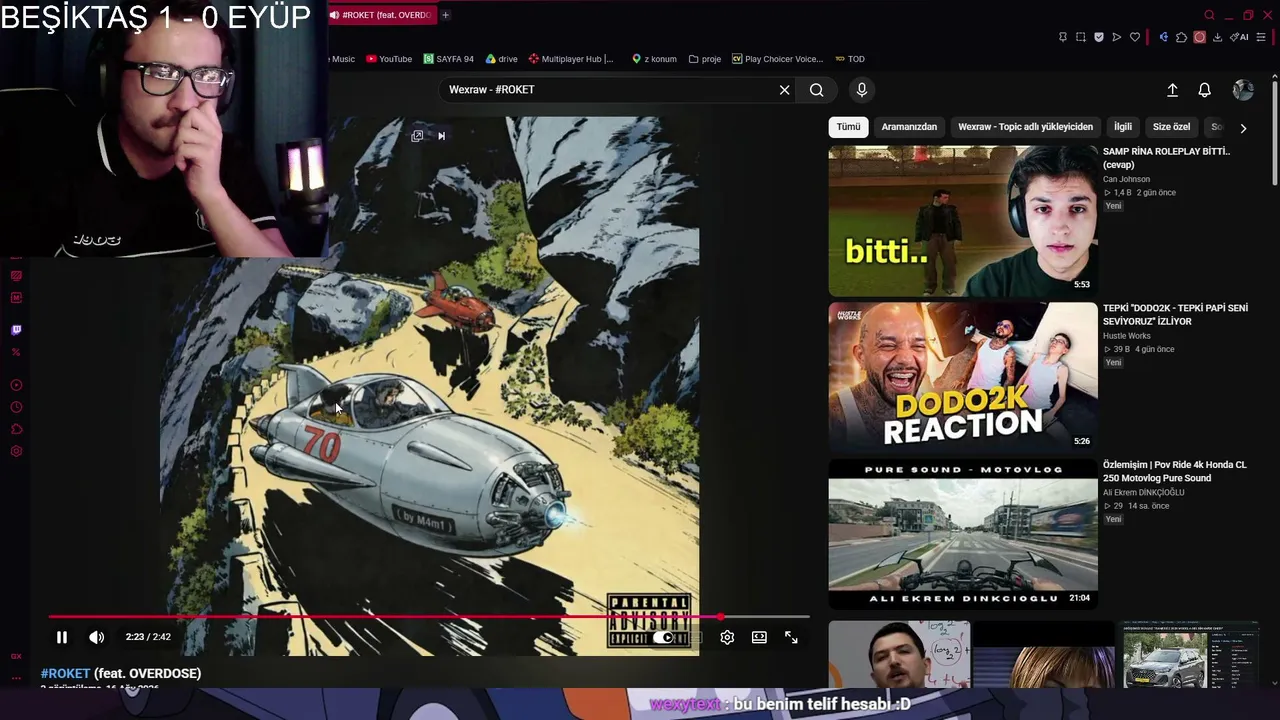Open YouTube notifications bell

1205,90
